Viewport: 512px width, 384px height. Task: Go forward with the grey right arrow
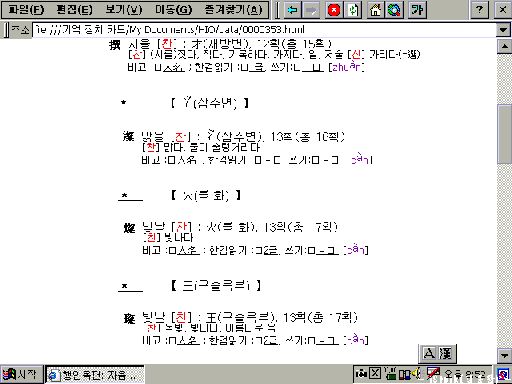[311, 10]
